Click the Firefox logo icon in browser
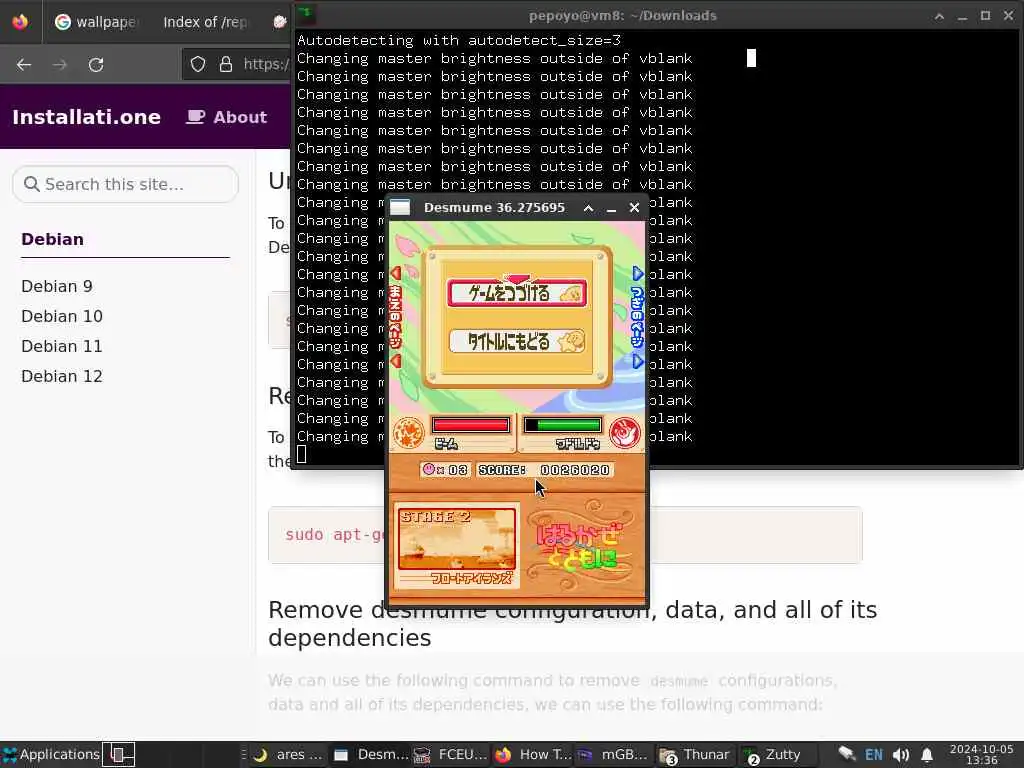The width and height of the screenshot is (1024, 768). click(20, 22)
